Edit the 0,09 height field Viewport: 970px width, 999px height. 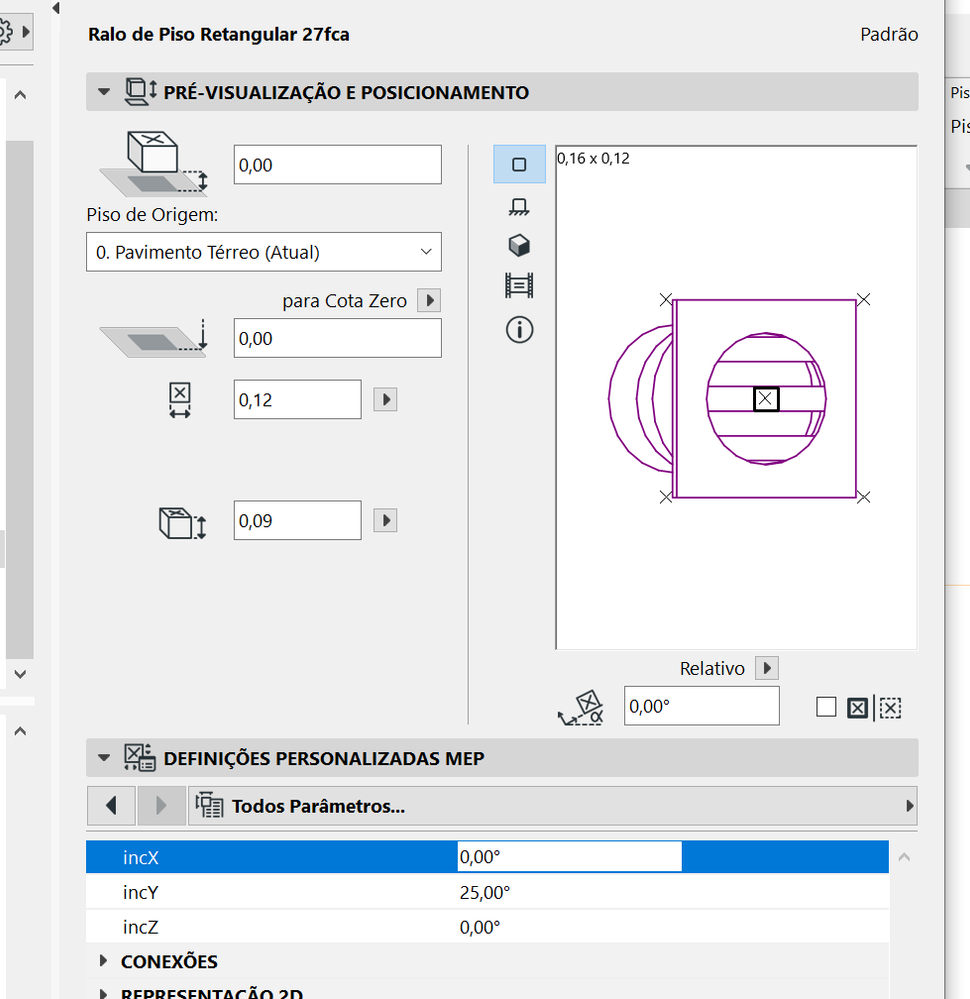(297, 520)
